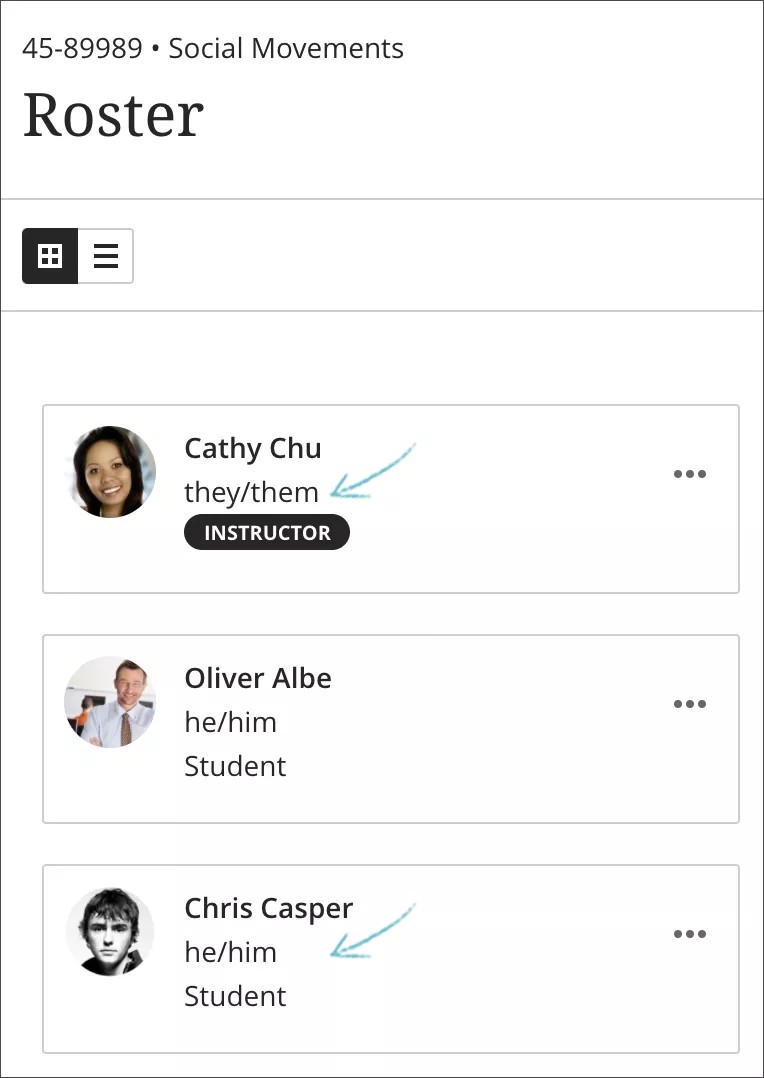764x1078 pixels.
Task: Click the Roster page heading
Action: click(x=112, y=114)
